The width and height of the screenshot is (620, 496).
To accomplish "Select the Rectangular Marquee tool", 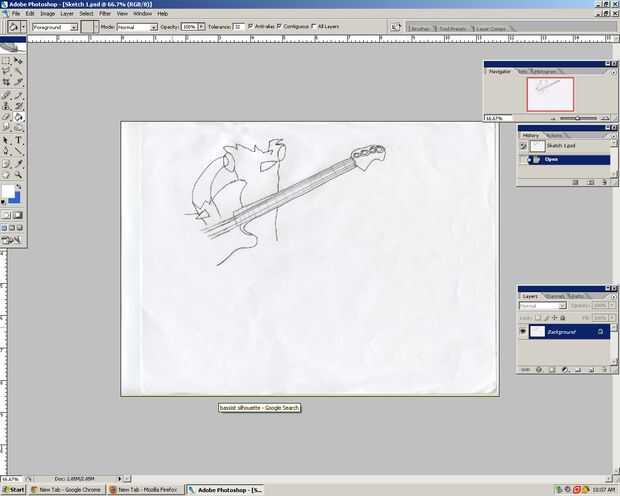I will click(x=6, y=61).
